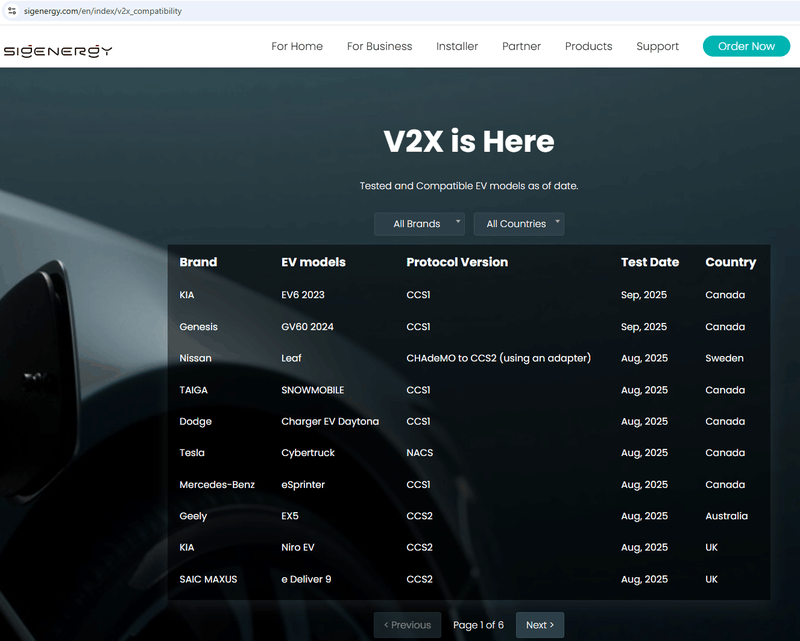Image resolution: width=800 pixels, height=641 pixels.
Task: Select the TAIGA brand cell
Action: (193, 390)
